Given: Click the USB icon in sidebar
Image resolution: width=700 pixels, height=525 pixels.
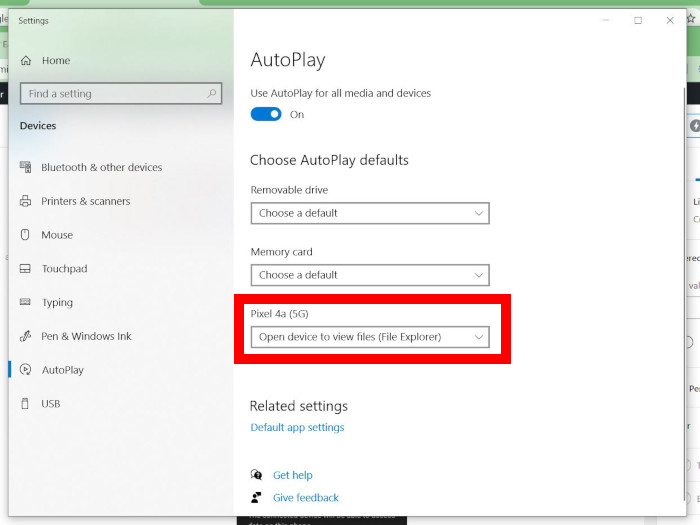Looking at the screenshot, I should pos(25,404).
